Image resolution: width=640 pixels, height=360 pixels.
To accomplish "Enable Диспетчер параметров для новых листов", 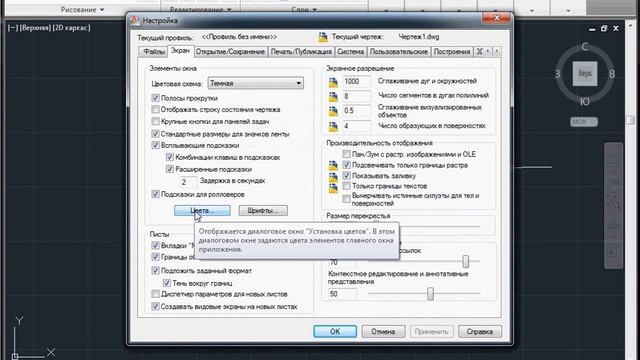I will (155, 294).
